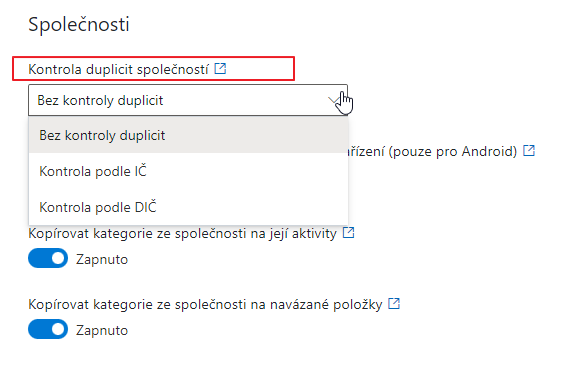
Task: Select highlighted Bez kontroly duplicit list option
Action: 188,135
